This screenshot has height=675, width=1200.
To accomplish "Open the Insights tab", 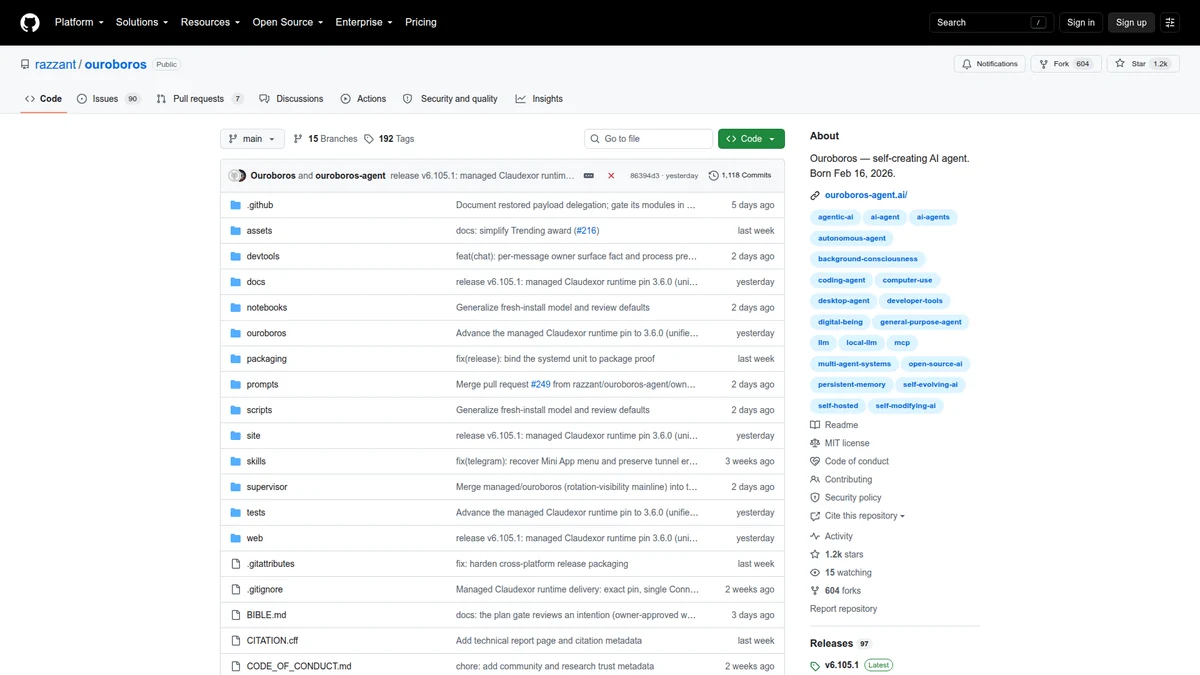I will tap(539, 99).
